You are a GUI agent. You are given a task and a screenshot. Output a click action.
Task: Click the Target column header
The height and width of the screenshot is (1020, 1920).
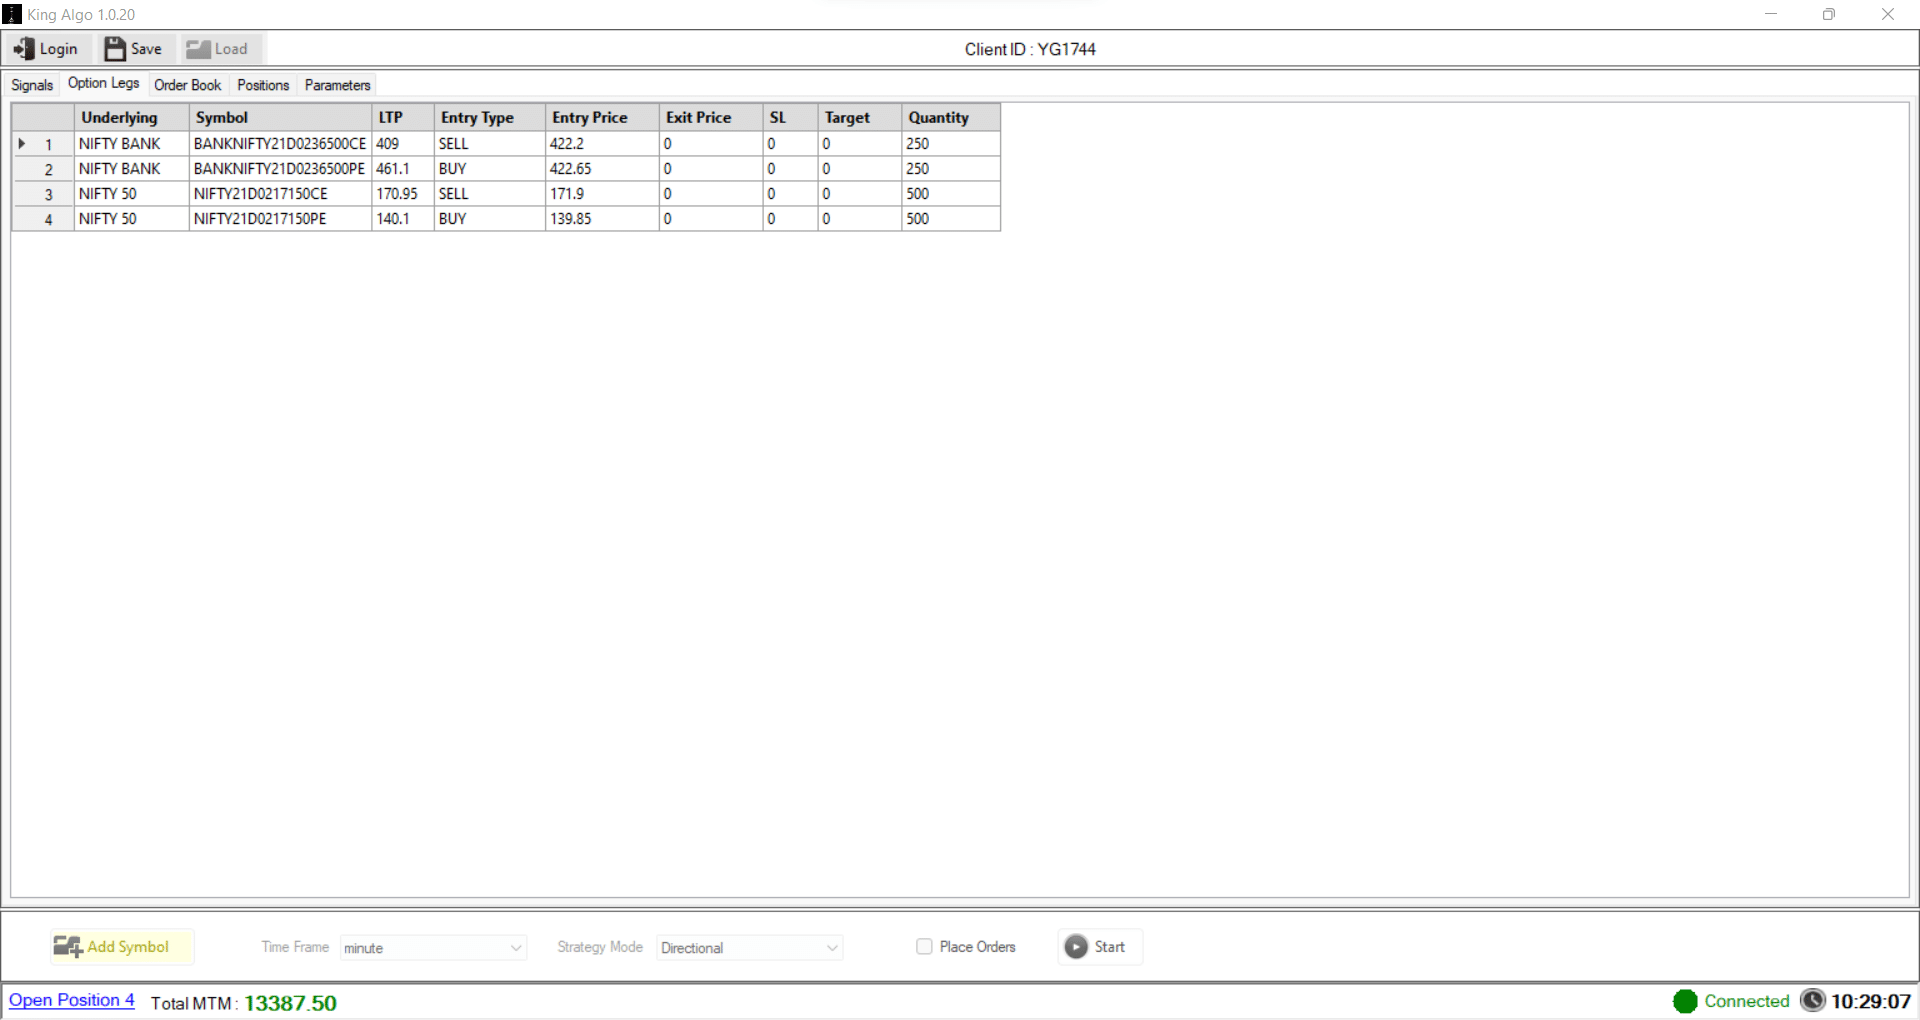tap(860, 117)
